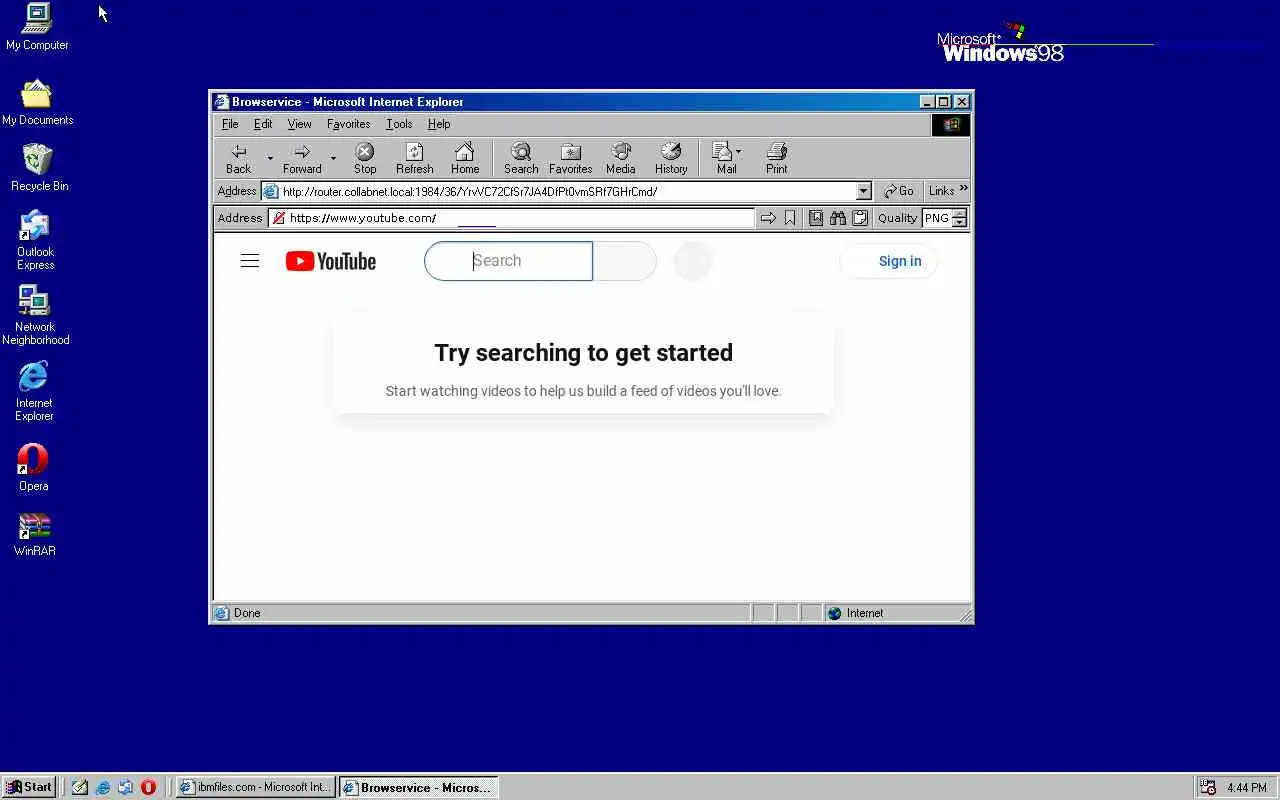Click the 'Done' status bar text
The width and height of the screenshot is (1280, 800).
pos(247,613)
